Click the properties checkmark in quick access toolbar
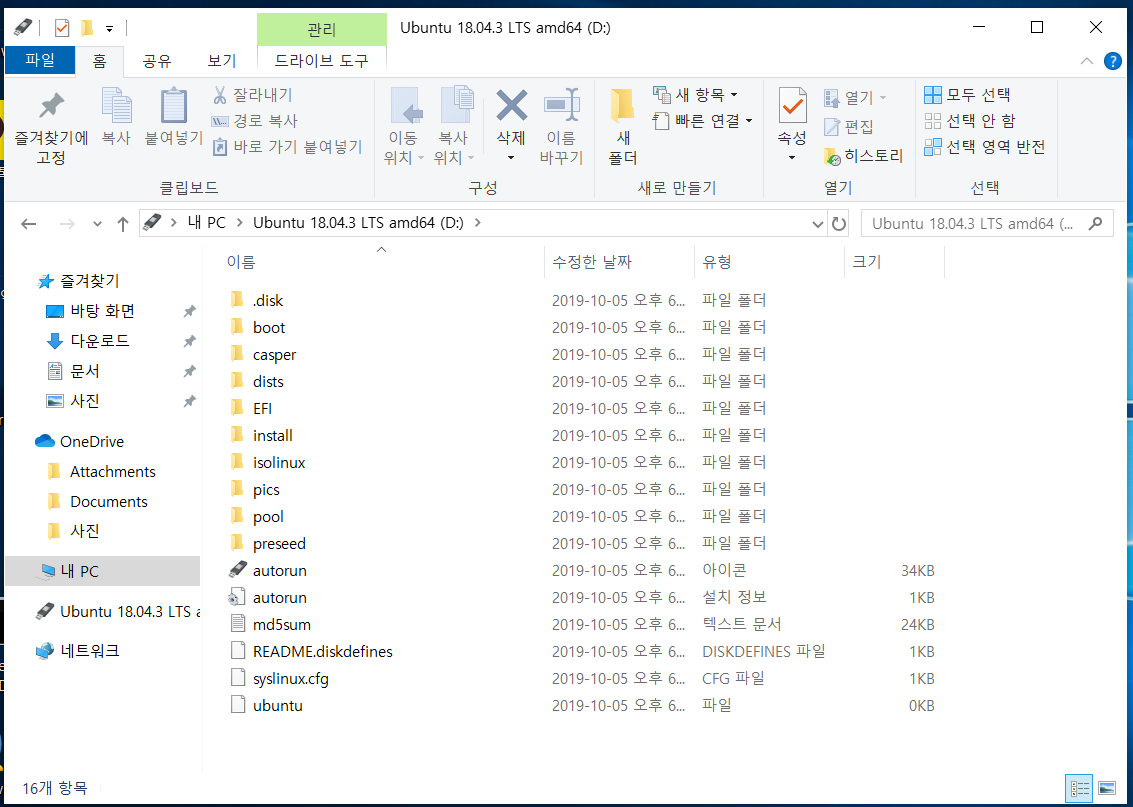 [62, 28]
